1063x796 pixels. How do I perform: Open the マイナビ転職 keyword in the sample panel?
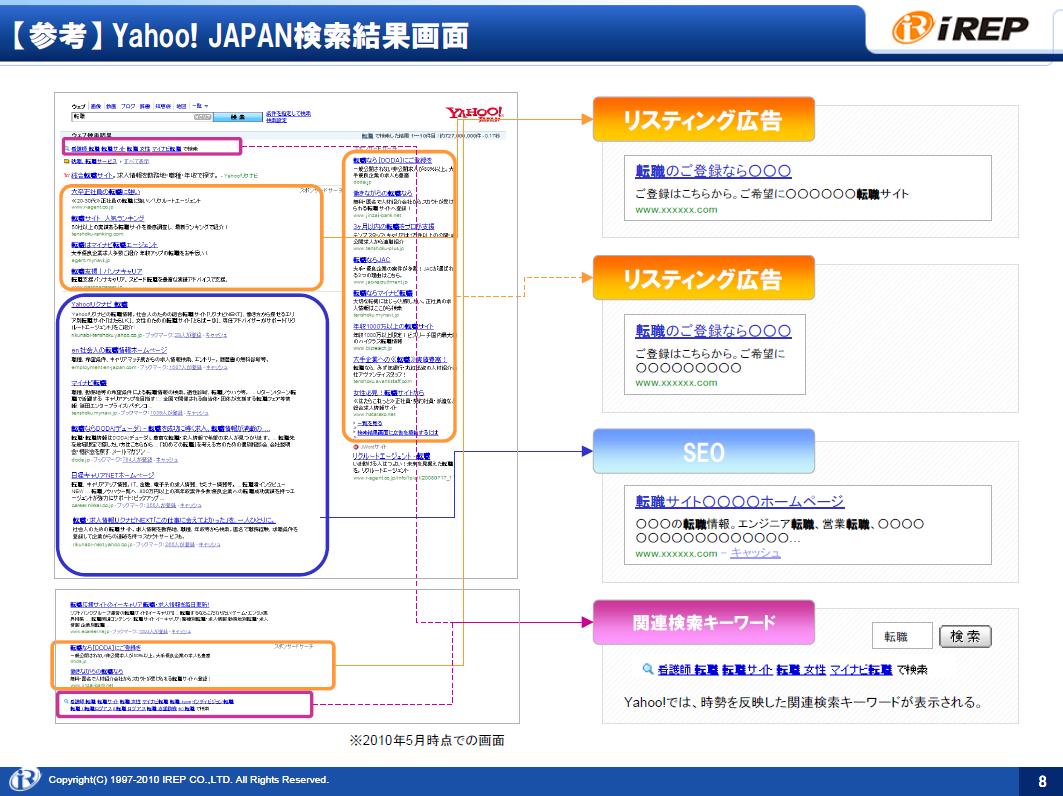[x=861, y=669]
